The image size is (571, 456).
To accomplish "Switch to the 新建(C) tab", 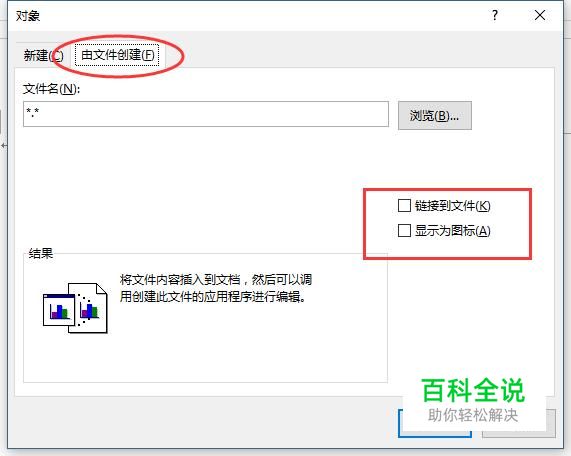I will click(x=43, y=55).
